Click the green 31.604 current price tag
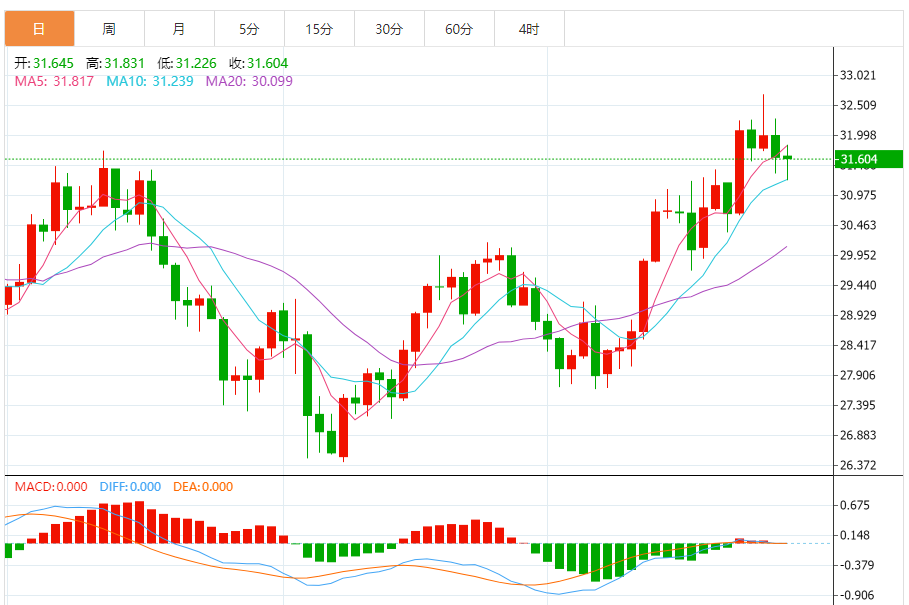Screen dimensions: 909x605 point(869,159)
